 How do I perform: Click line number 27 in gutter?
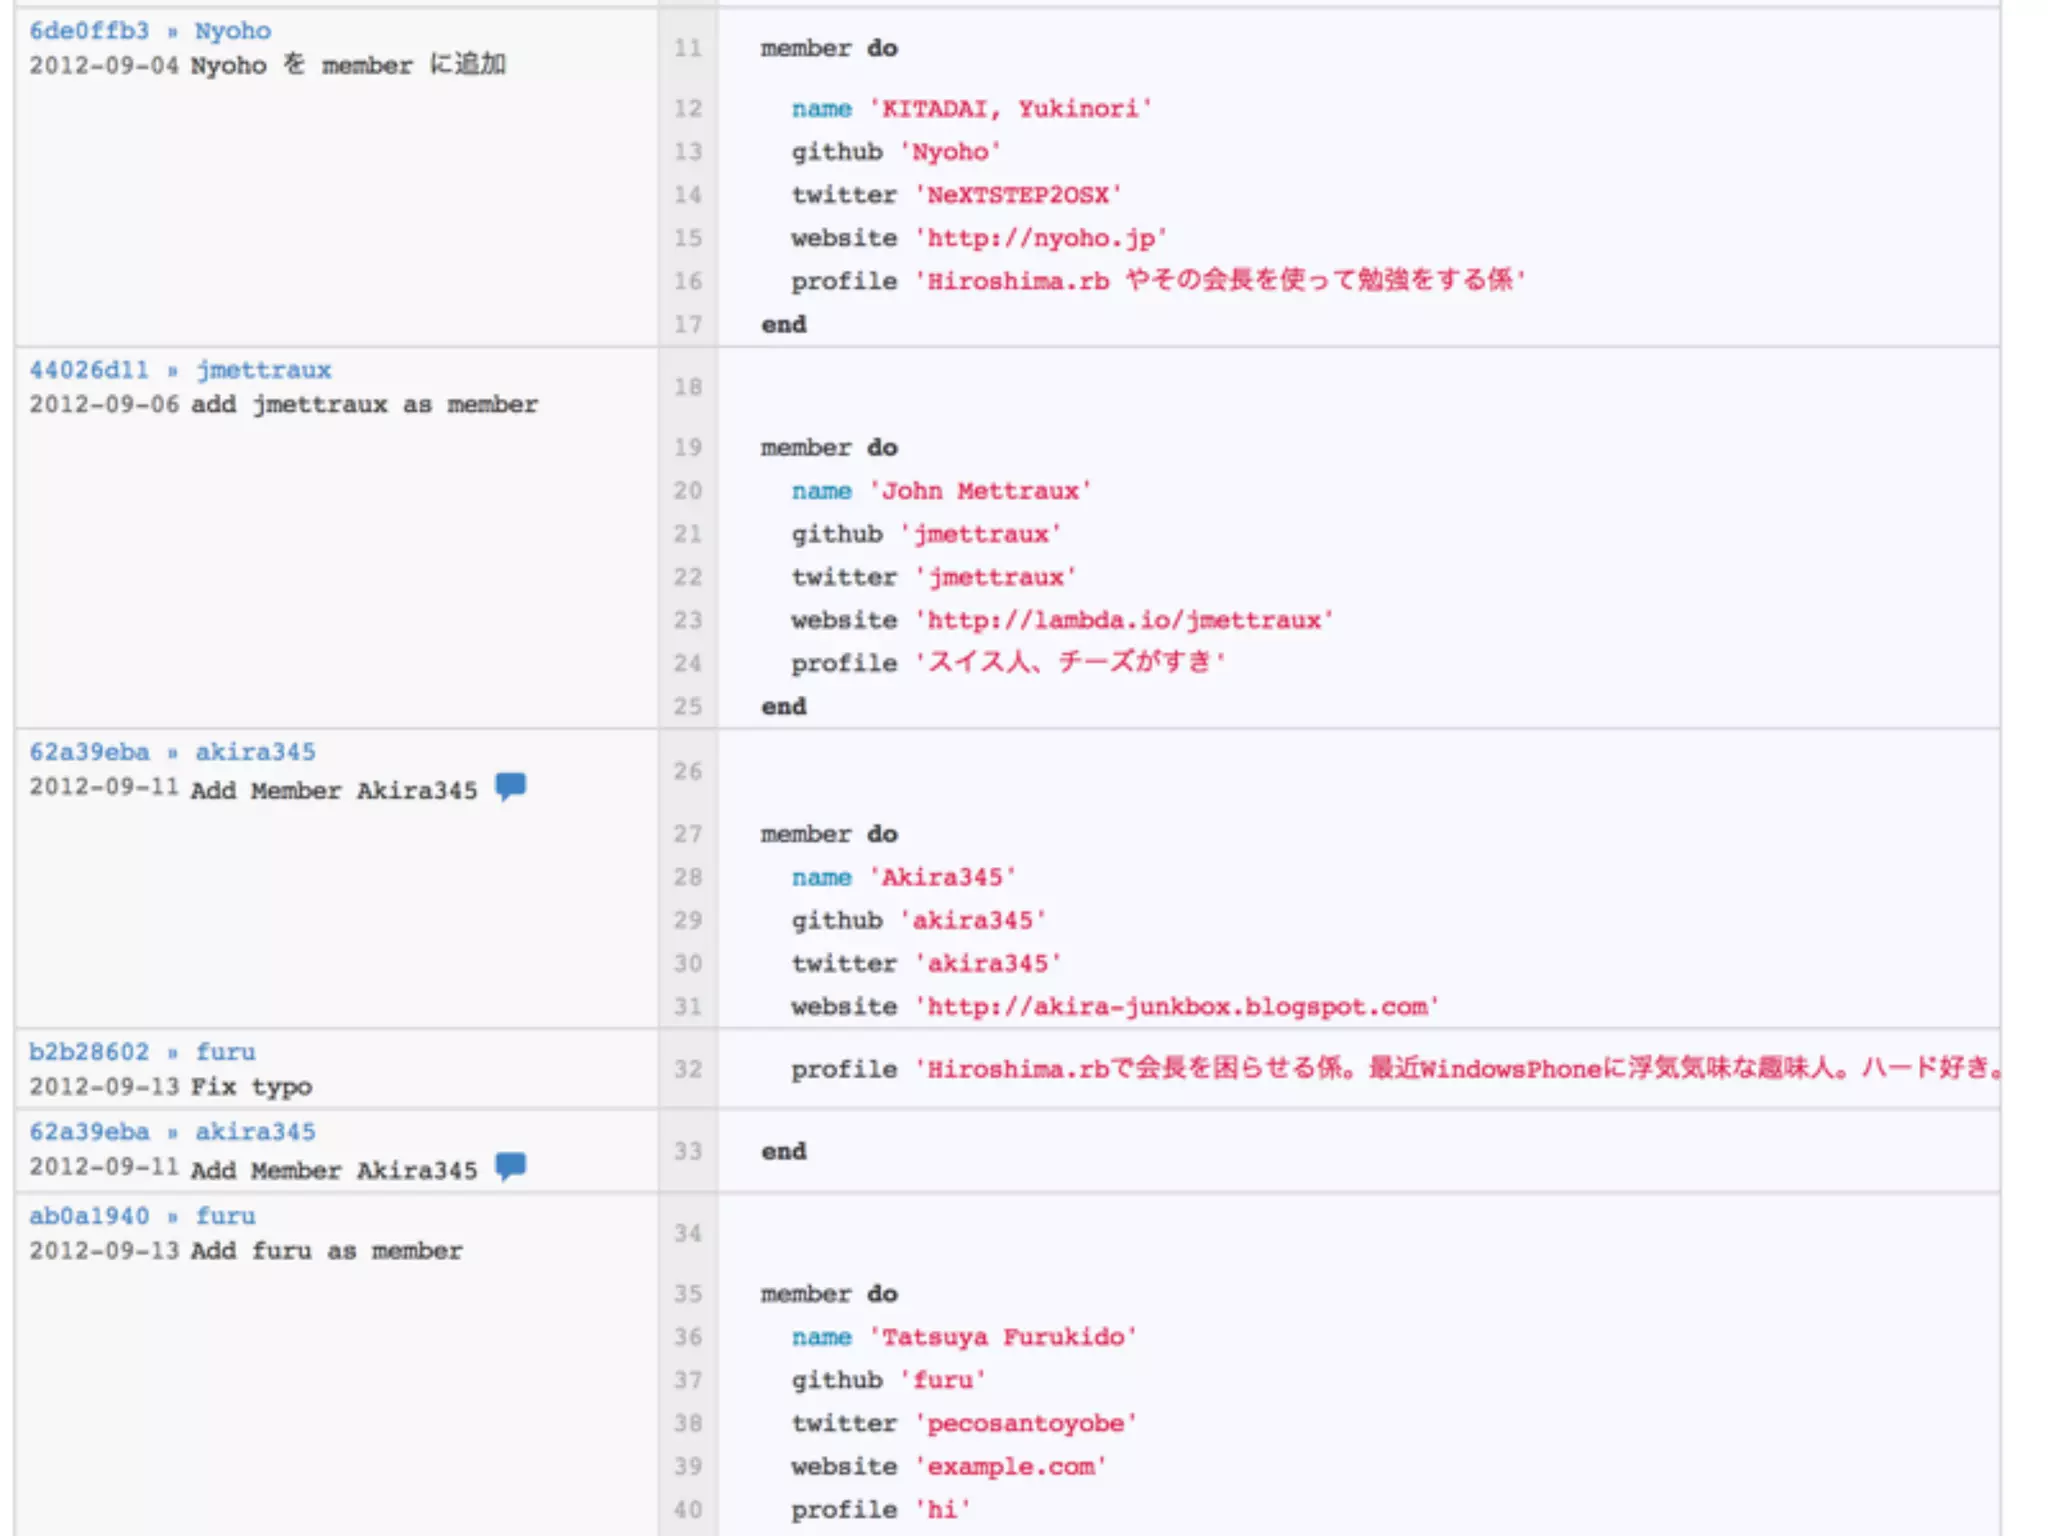pos(688,834)
